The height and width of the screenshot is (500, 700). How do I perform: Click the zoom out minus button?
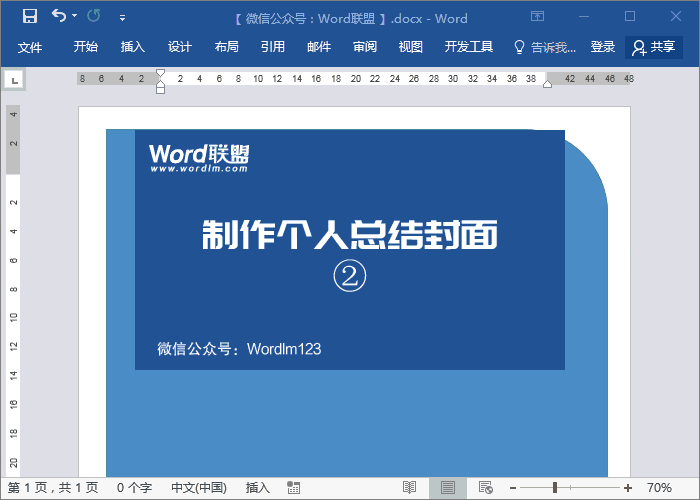click(x=513, y=488)
